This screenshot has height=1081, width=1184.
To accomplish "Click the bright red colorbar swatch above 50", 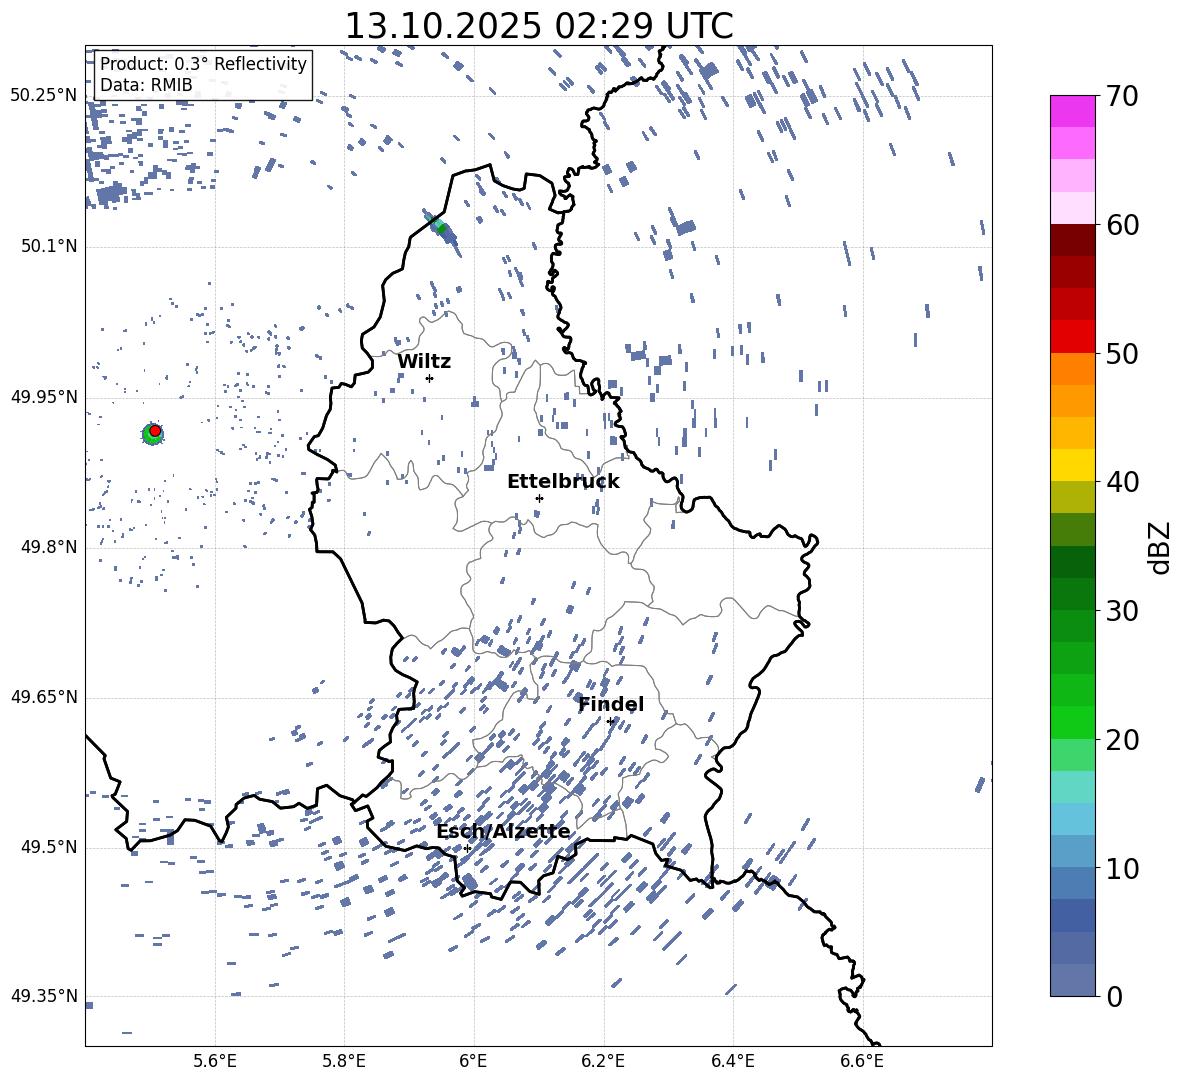I will 1073,337.
